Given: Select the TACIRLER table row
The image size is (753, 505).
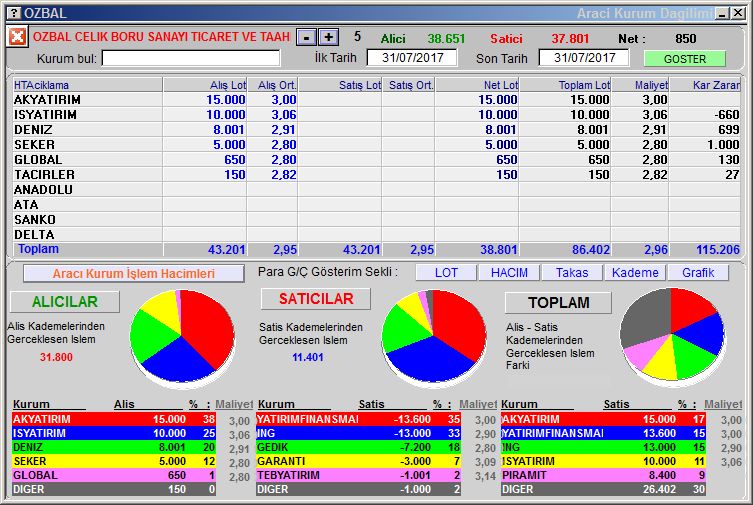Looking at the screenshot, I should pos(376,174).
